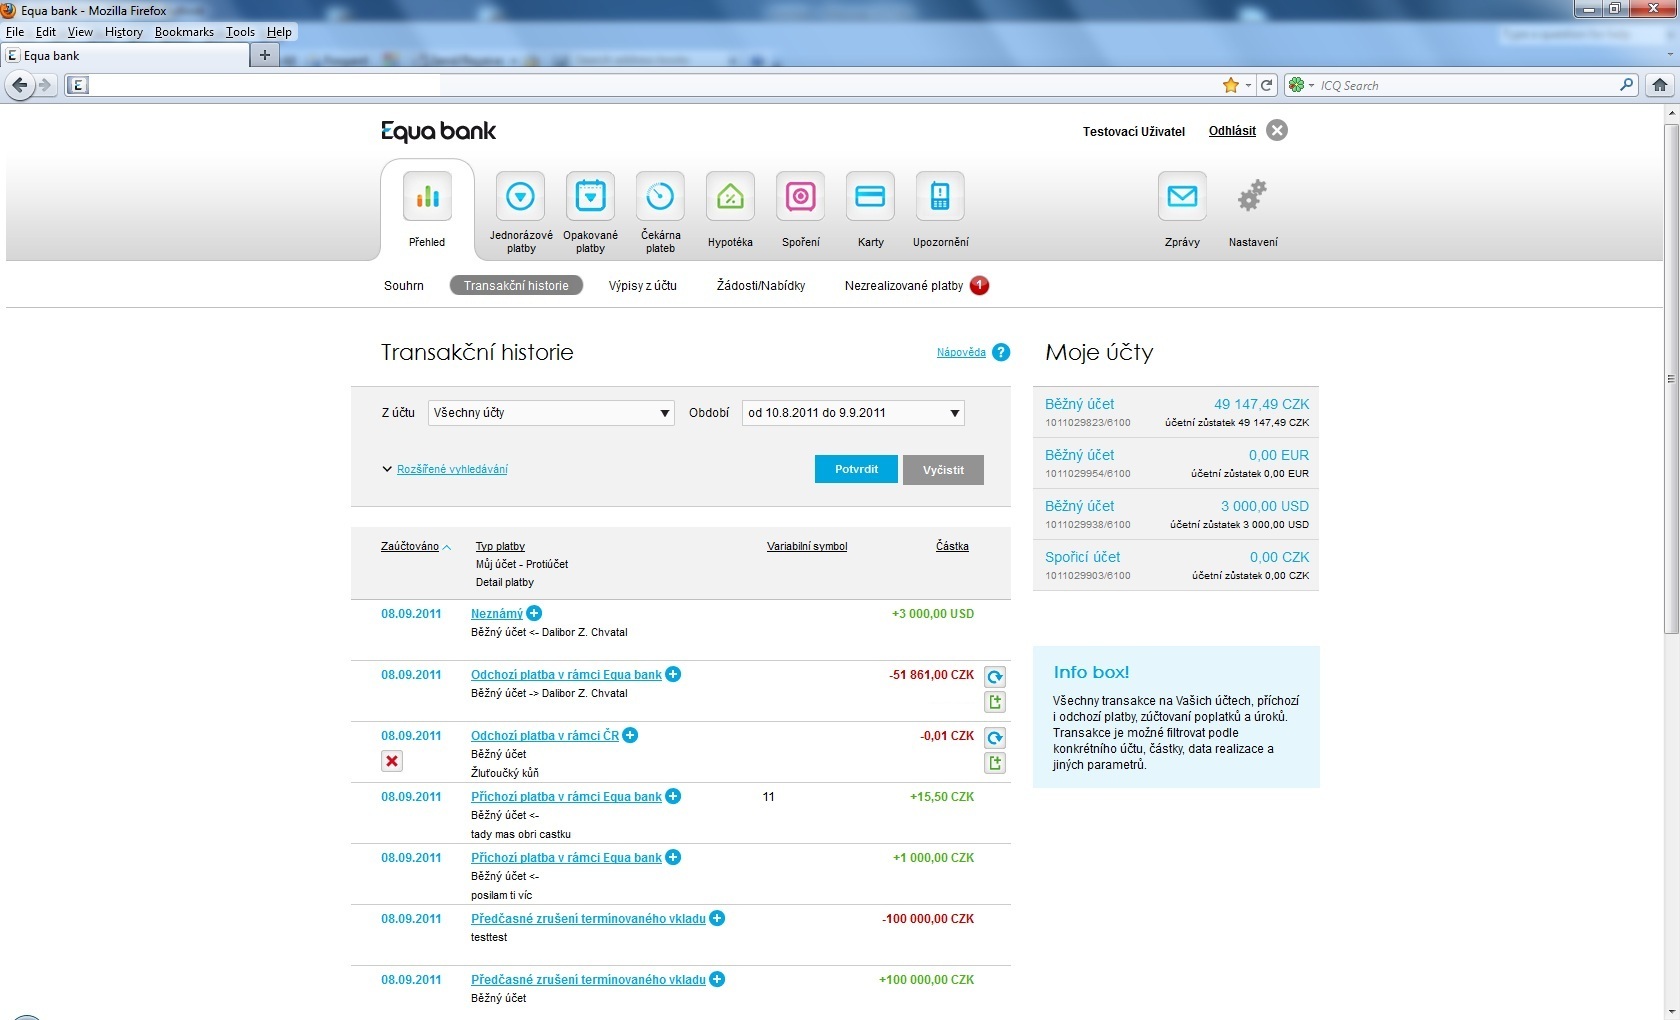
Task: Reload the page via refresh icon
Action: tap(1267, 85)
